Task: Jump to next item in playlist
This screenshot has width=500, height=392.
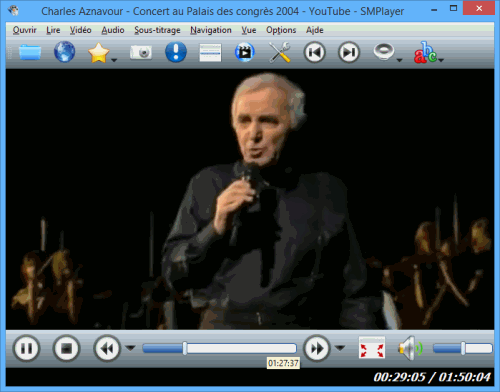Action: tap(349, 52)
